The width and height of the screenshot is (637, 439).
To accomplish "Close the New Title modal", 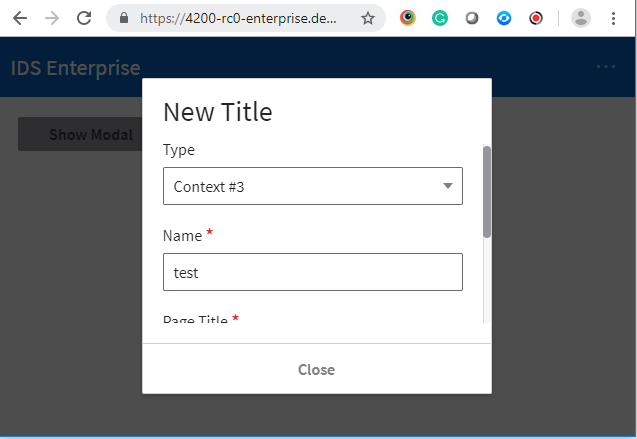I will click(x=316, y=370).
